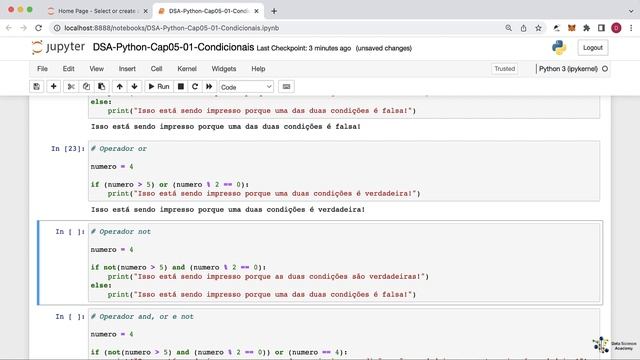Click the share page icon in address bar

[x=523, y=28]
